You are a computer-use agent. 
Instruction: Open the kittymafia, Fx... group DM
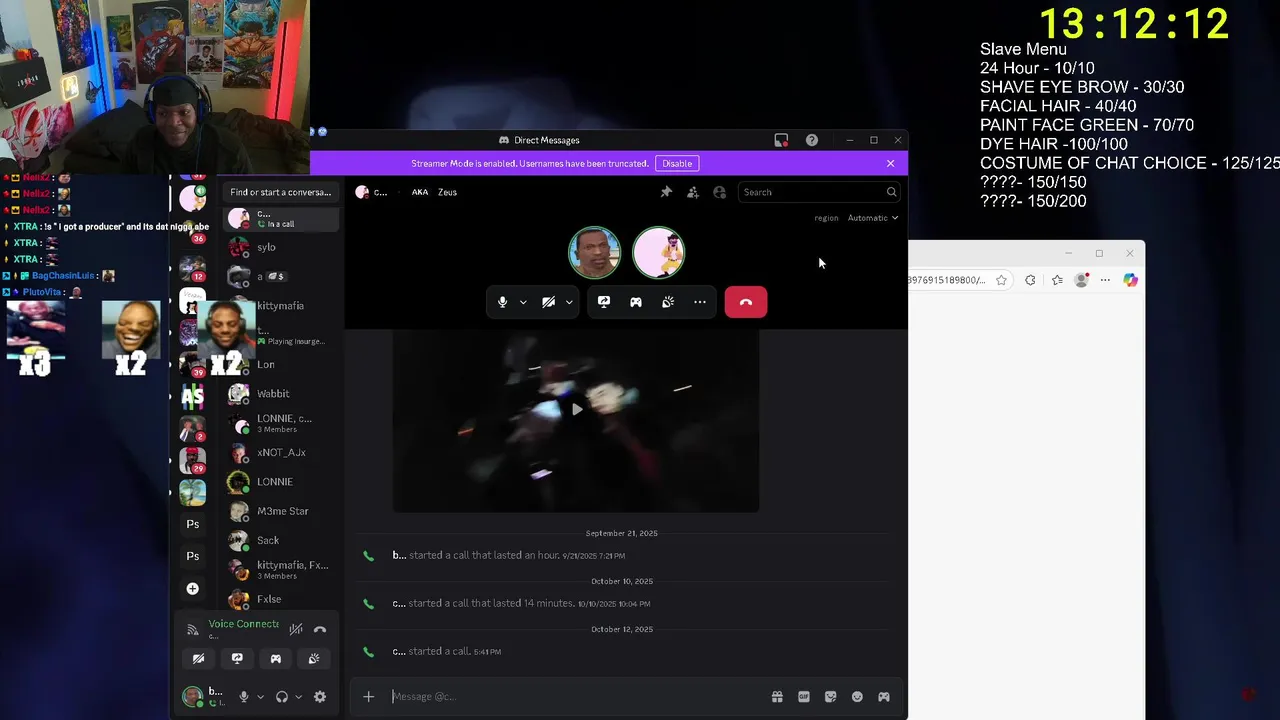point(283,570)
